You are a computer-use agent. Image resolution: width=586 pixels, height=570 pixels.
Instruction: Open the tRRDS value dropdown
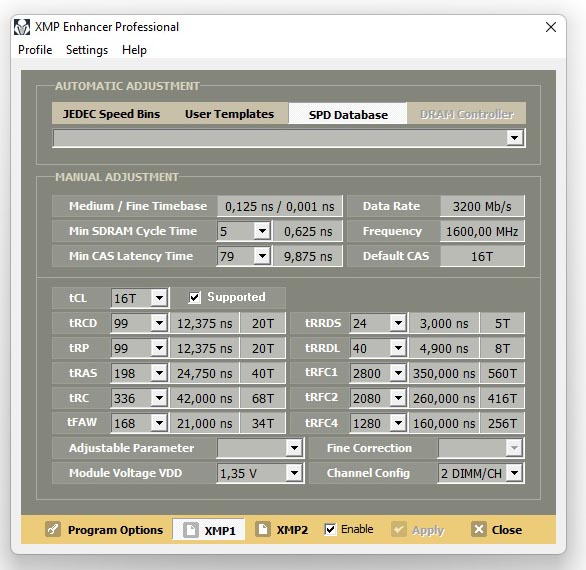(x=398, y=323)
